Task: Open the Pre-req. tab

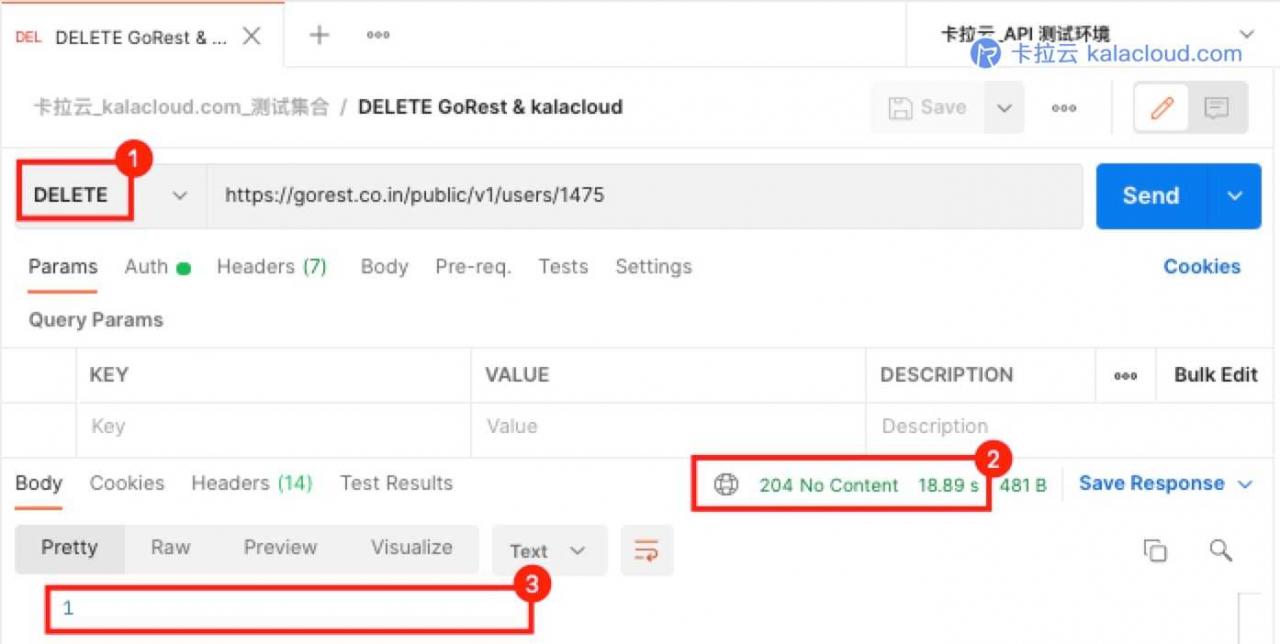Action: click(x=473, y=267)
